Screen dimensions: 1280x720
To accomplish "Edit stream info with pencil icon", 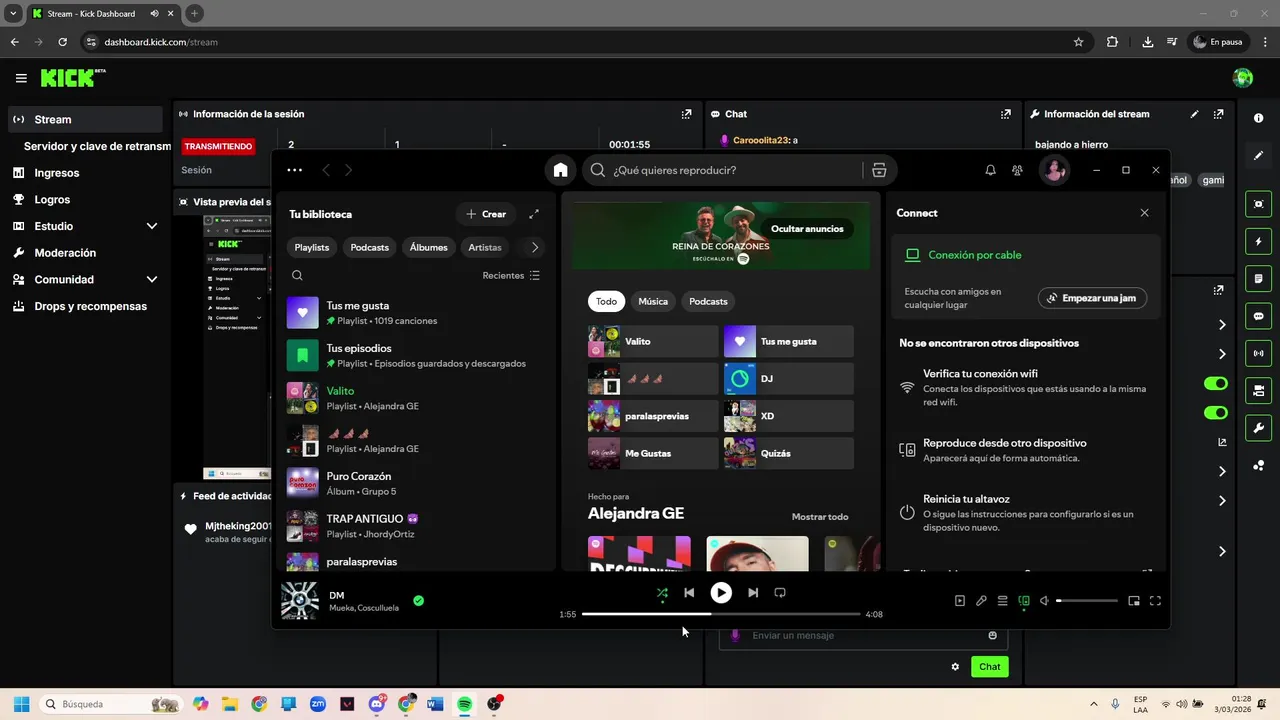I will coord(1194,114).
